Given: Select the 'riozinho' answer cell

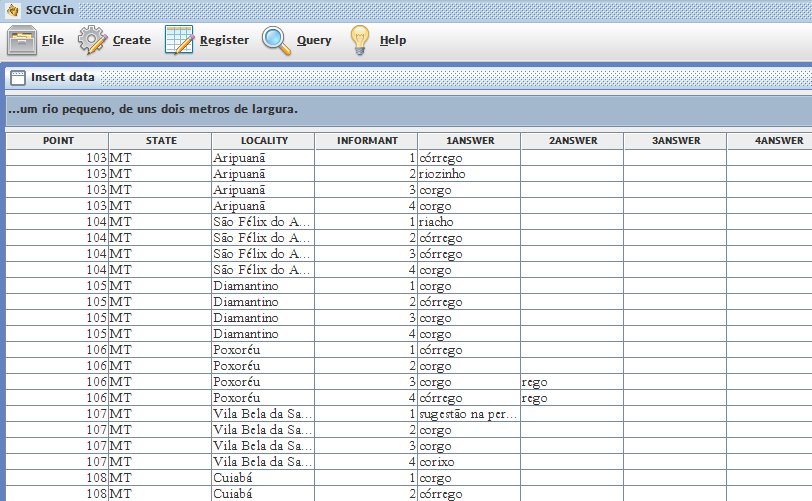Looking at the screenshot, I should click(469, 174).
